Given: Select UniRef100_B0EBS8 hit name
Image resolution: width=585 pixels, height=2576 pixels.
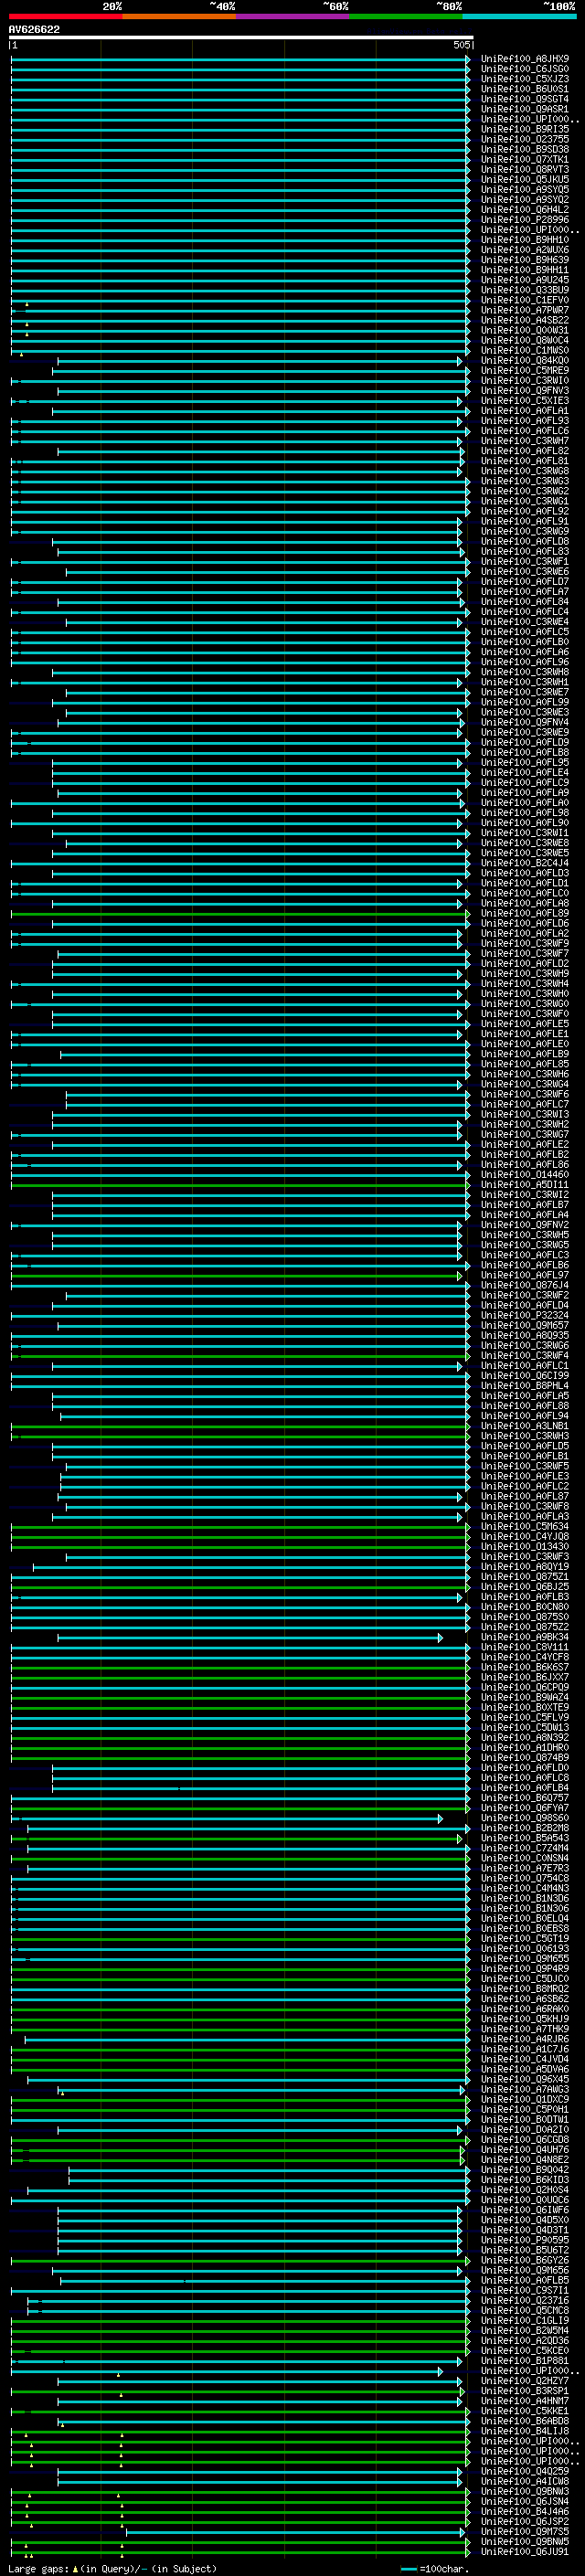Looking at the screenshot, I should click(x=525, y=1928).
